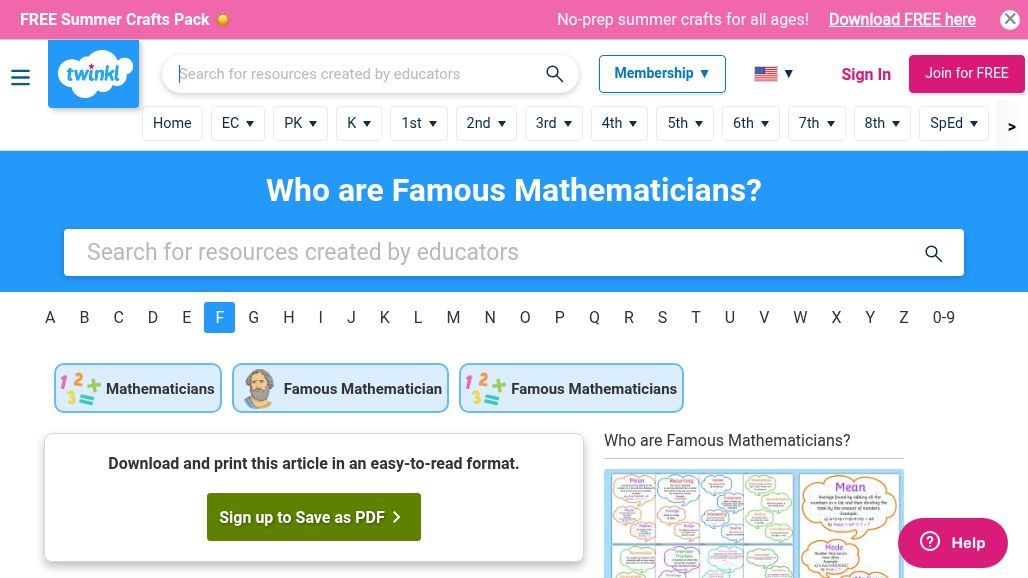Expand the Membership dropdown
1028x578 pixels.
[x=662, y=73]
